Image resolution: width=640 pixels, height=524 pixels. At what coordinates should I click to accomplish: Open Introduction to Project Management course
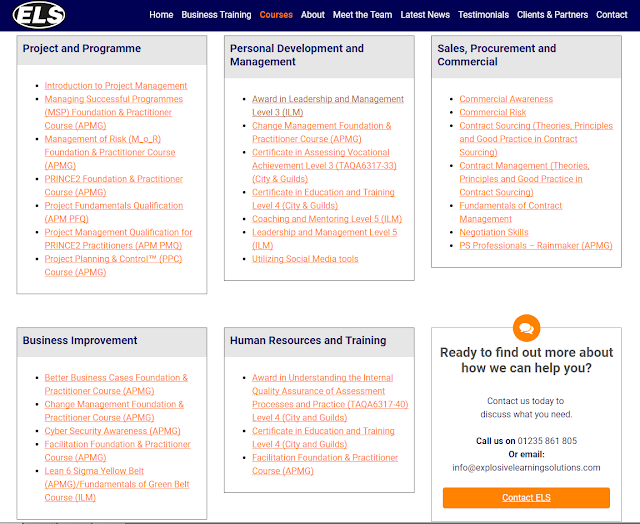click(x=116, y=86)
